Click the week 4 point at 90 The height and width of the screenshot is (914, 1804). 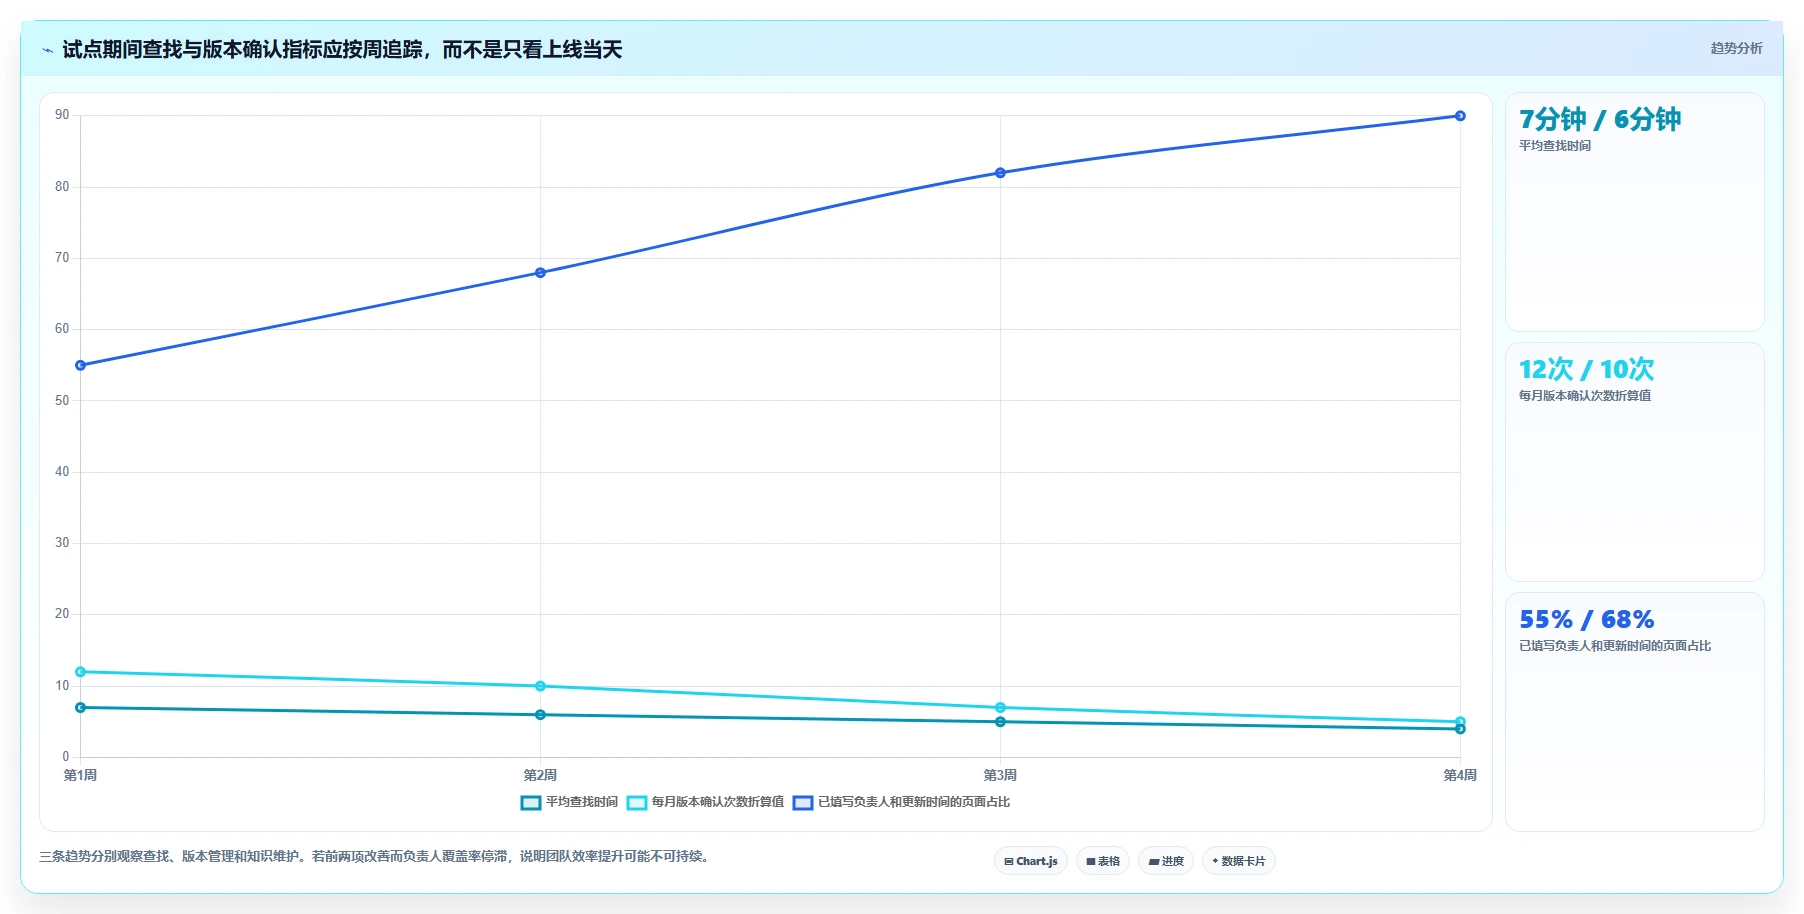pyautogui.click(x=1460, y=116)
